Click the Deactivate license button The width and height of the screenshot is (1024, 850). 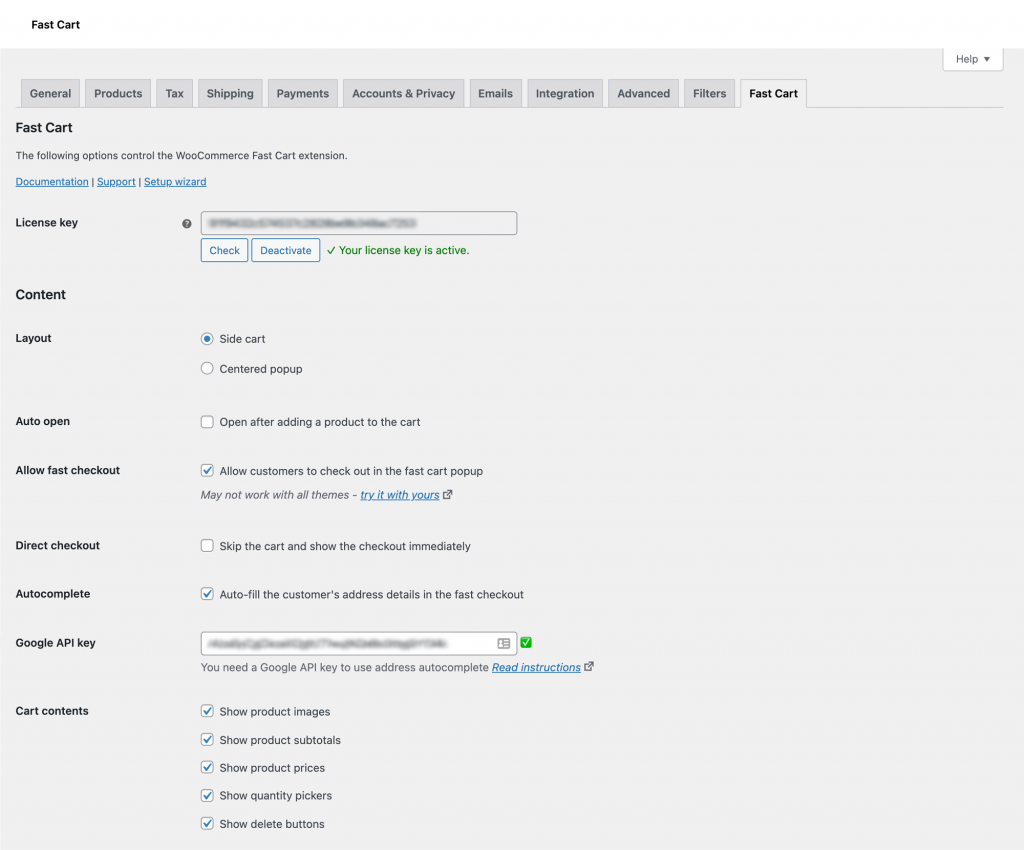[x=286, y=250]
